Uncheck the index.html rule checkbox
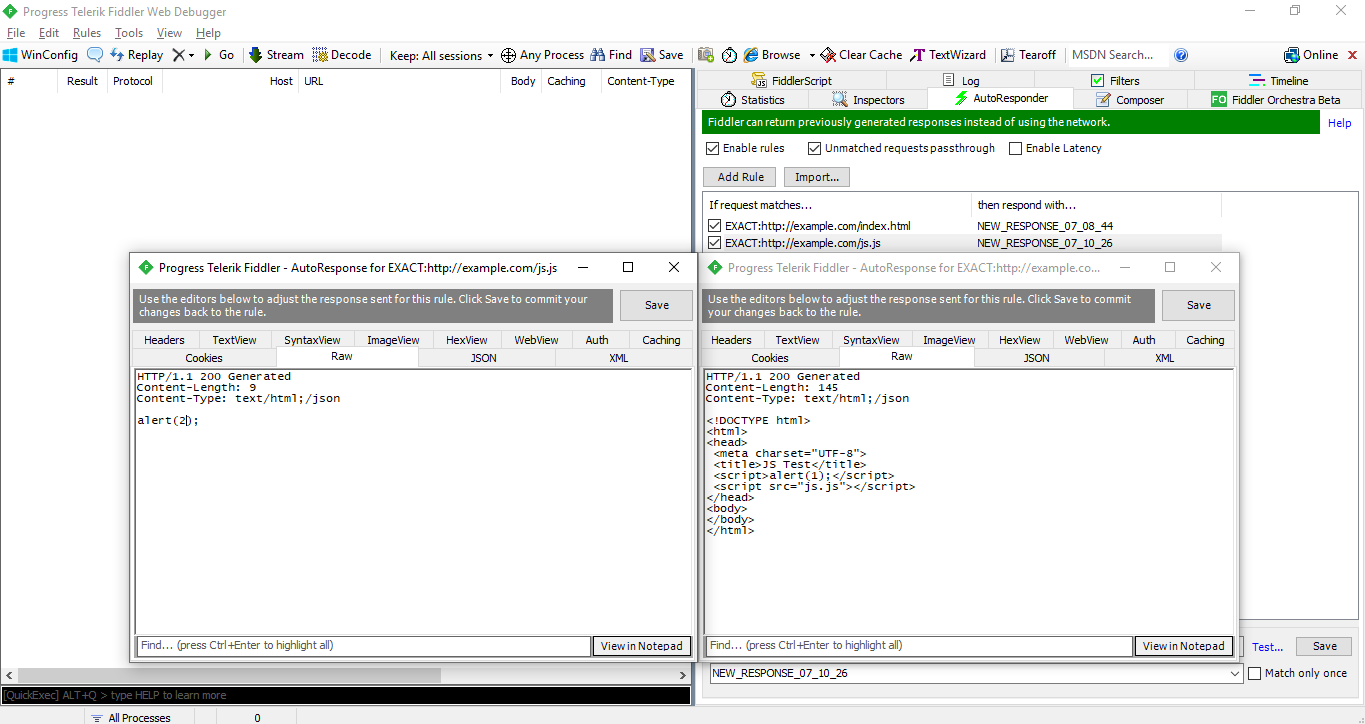This screenshot has height=724, width=1365. click(x=714, y=226)
